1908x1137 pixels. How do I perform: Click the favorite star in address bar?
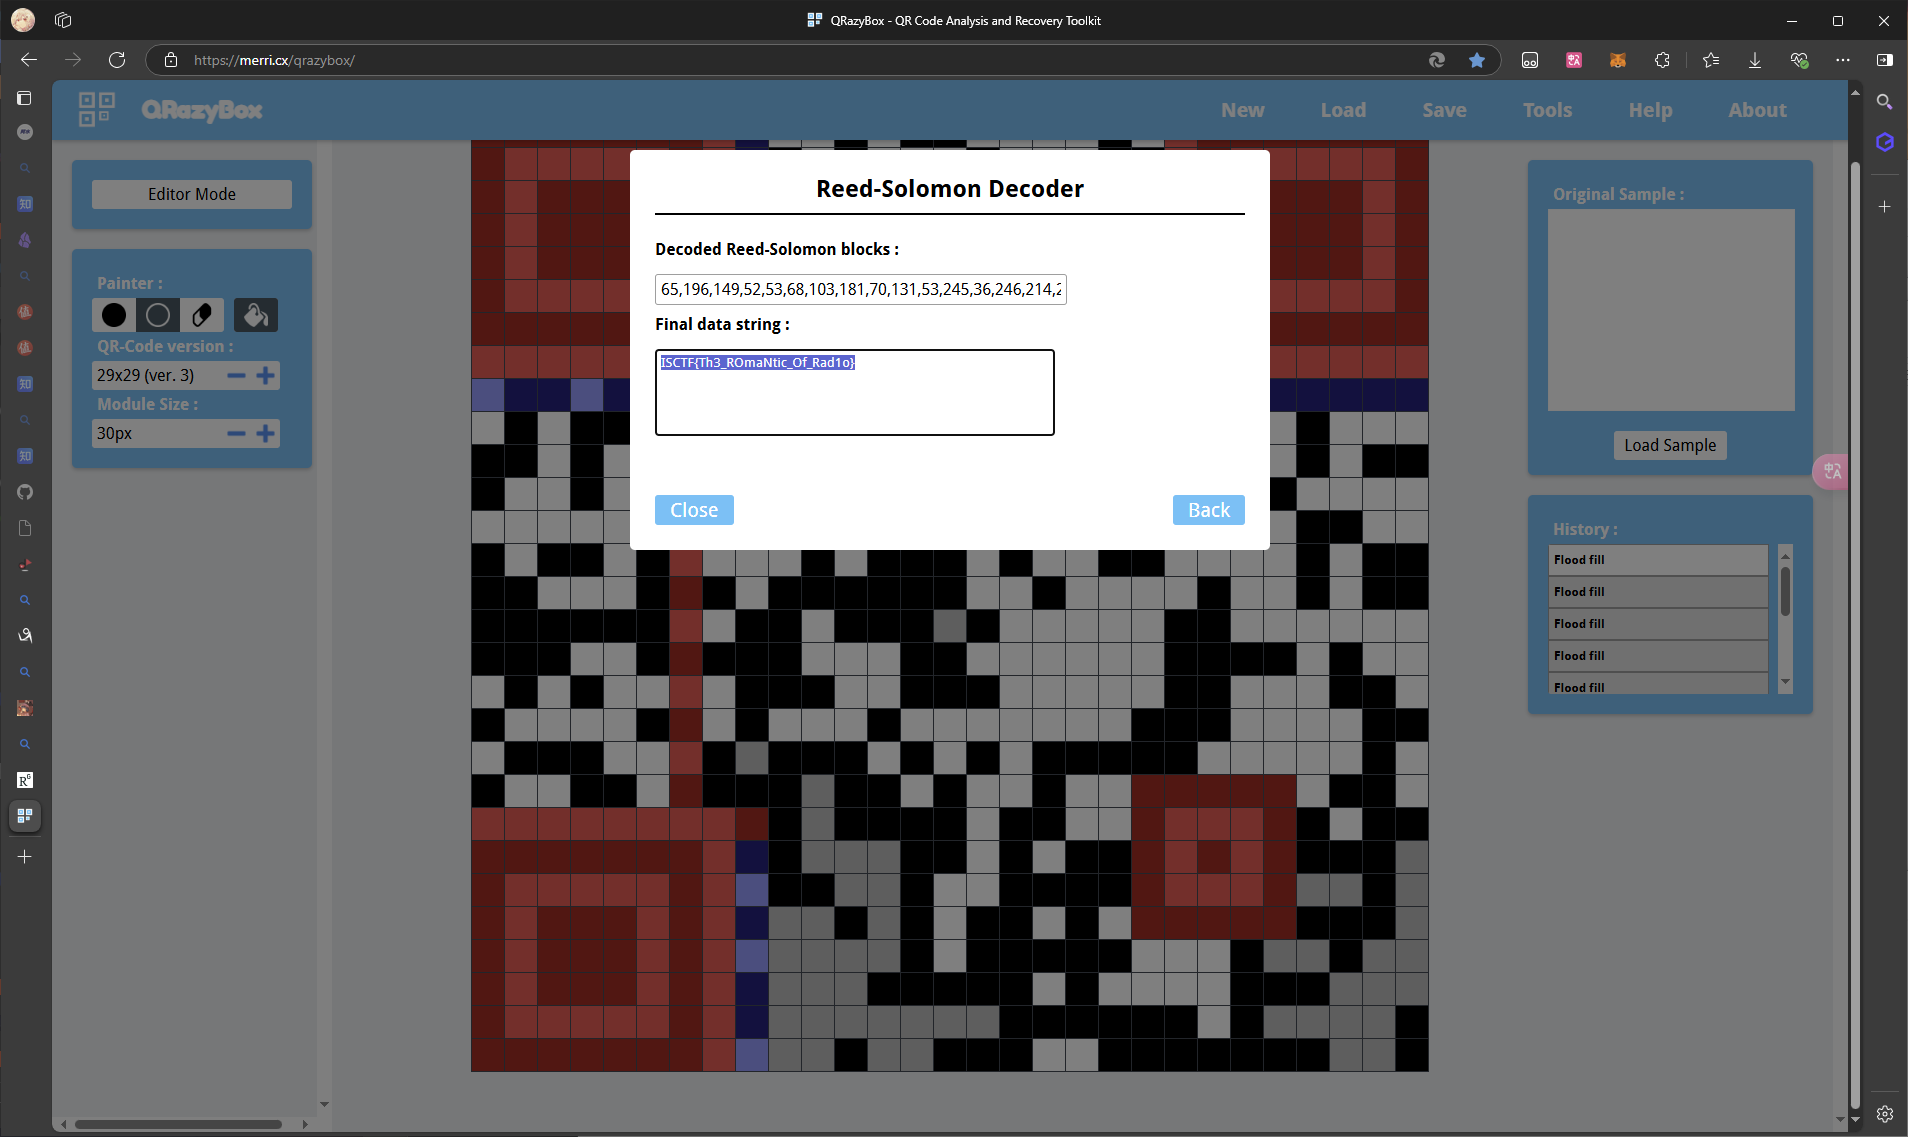pos(1477,60)
